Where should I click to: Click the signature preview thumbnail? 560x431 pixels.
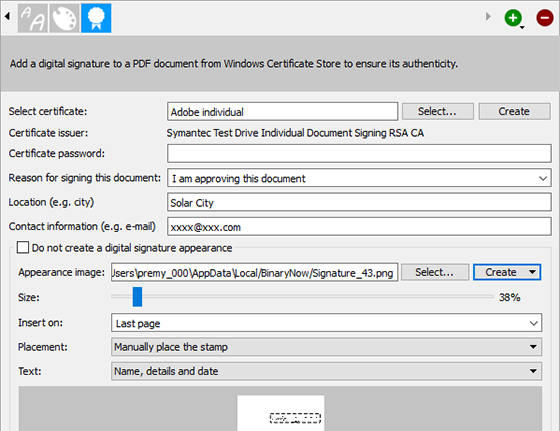pos(281,413)
